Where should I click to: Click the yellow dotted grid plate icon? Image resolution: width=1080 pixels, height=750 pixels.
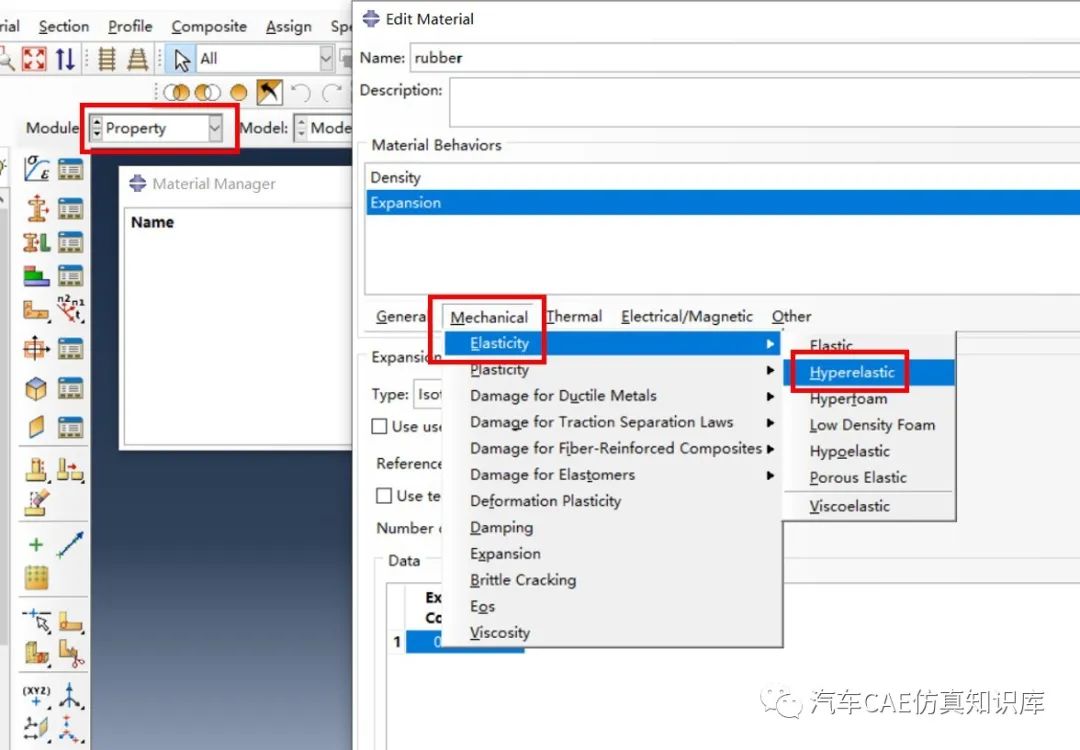pos(37,577)
